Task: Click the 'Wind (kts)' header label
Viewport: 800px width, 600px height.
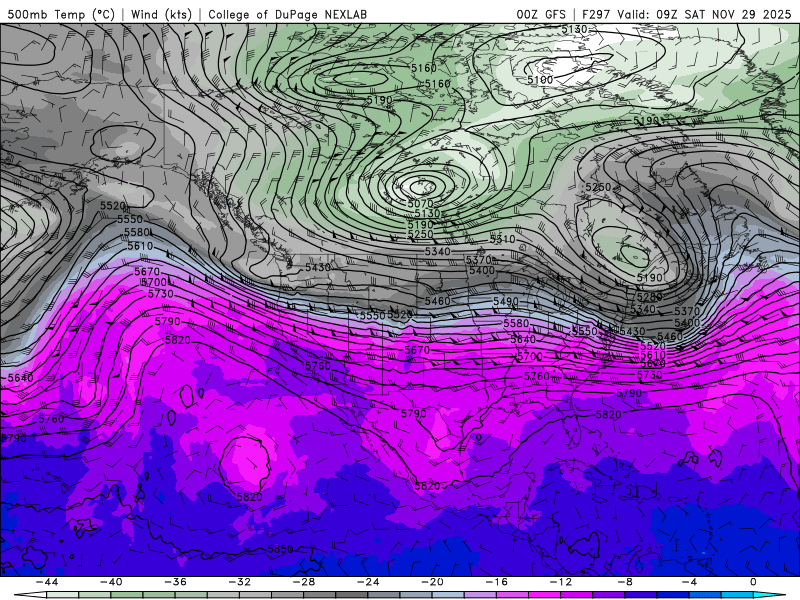Action: (161, 14)
